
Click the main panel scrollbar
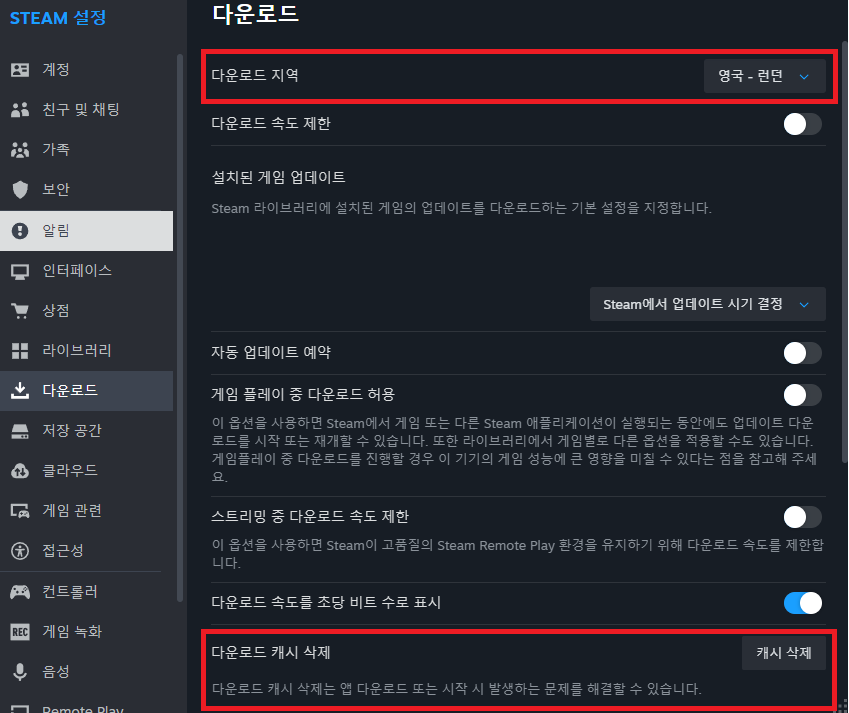845,252
